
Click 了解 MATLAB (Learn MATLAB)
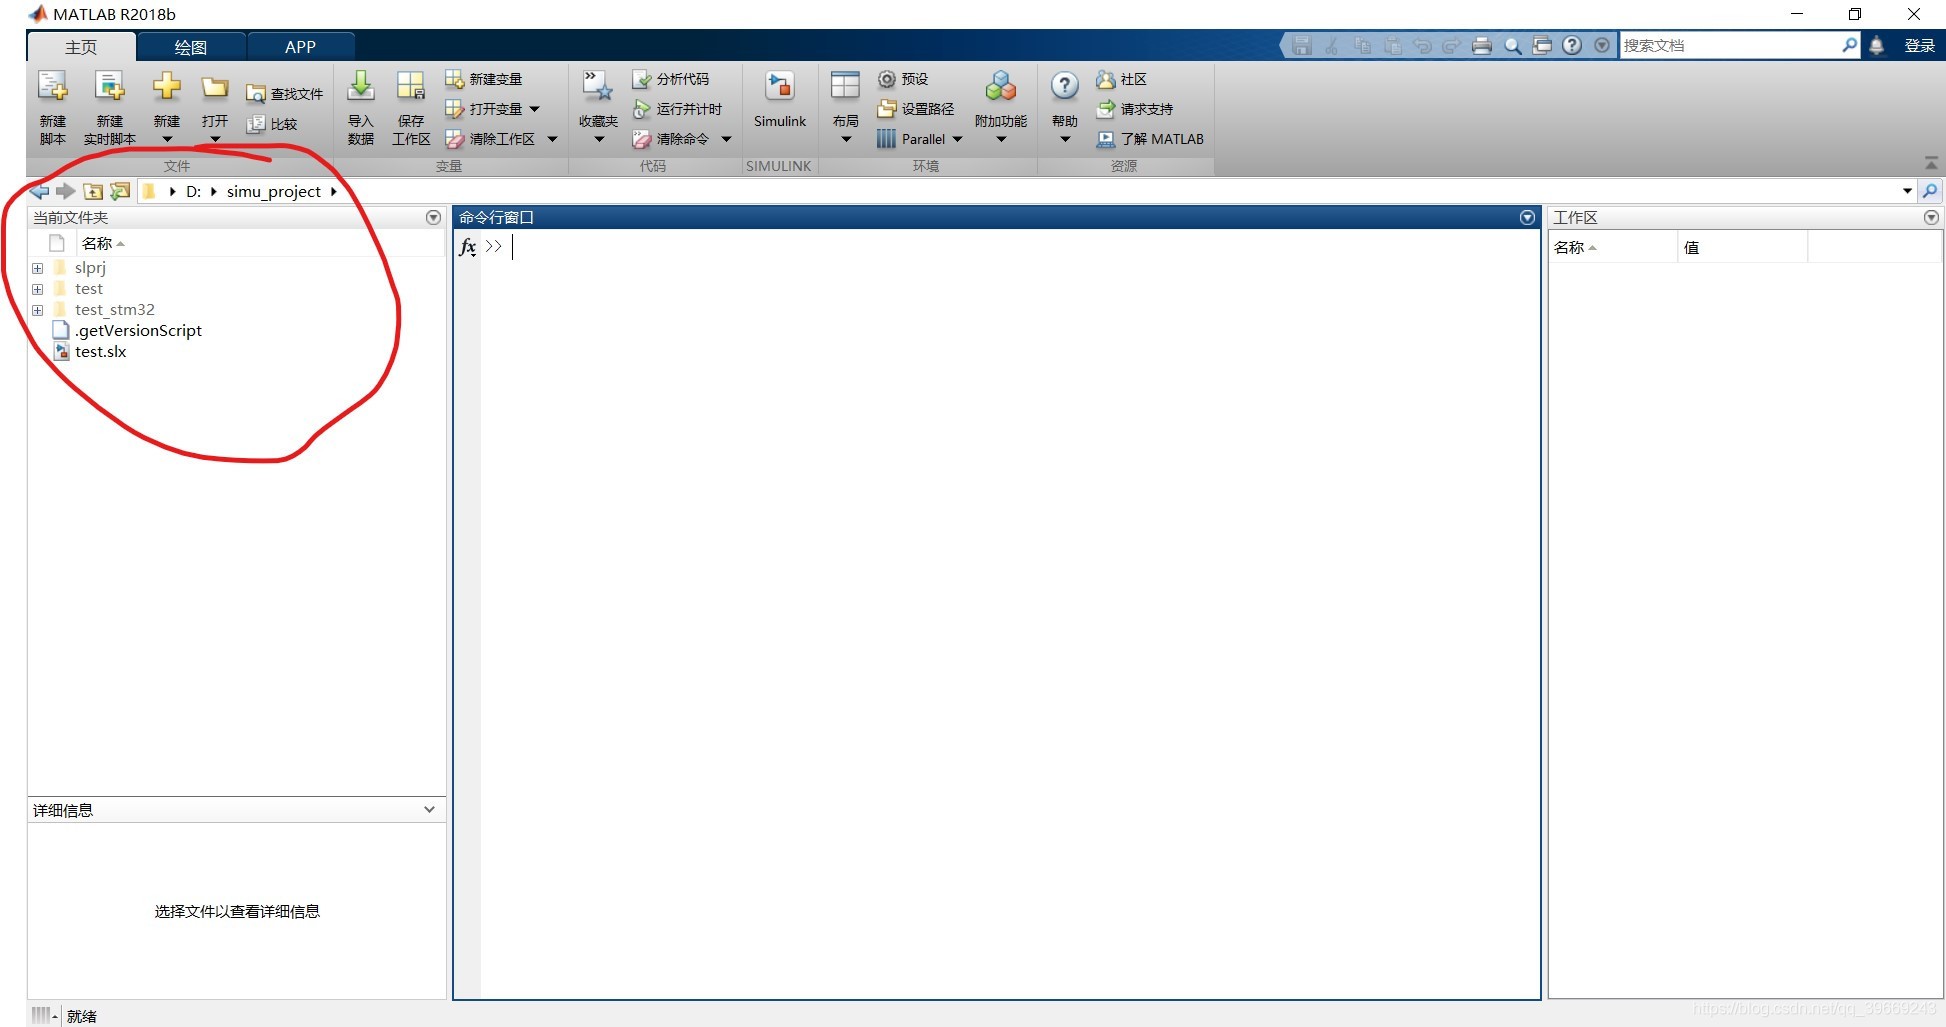(1150, 139)
